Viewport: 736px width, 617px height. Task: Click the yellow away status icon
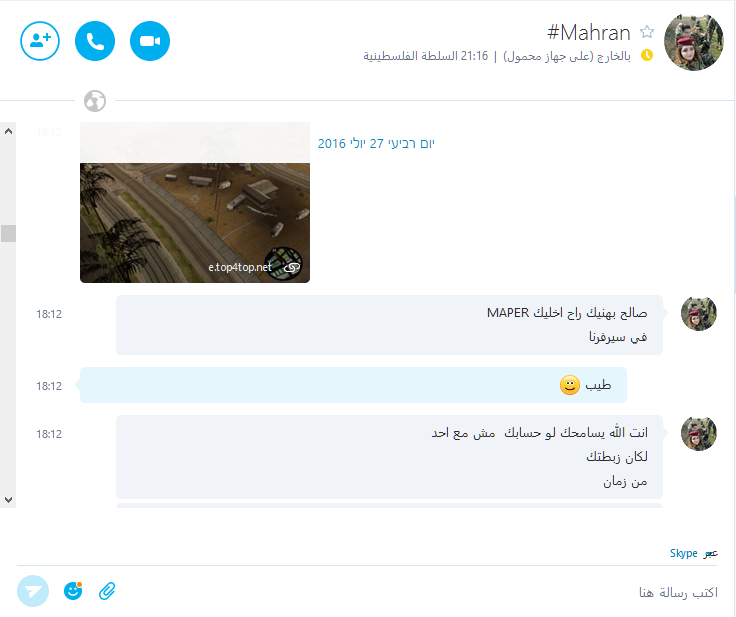647,55
